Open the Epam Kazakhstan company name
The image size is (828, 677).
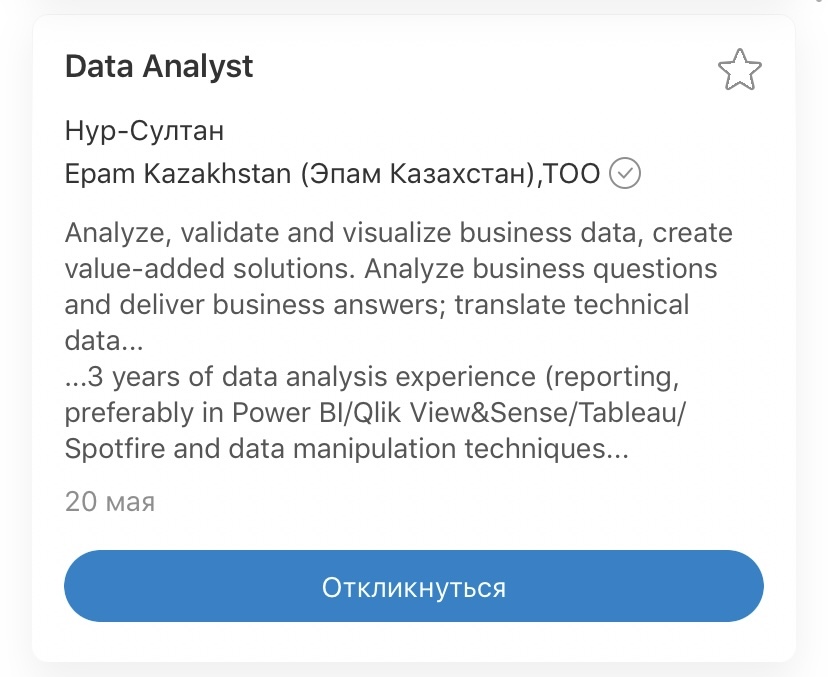pyautogui.click(x=332, y=174)
